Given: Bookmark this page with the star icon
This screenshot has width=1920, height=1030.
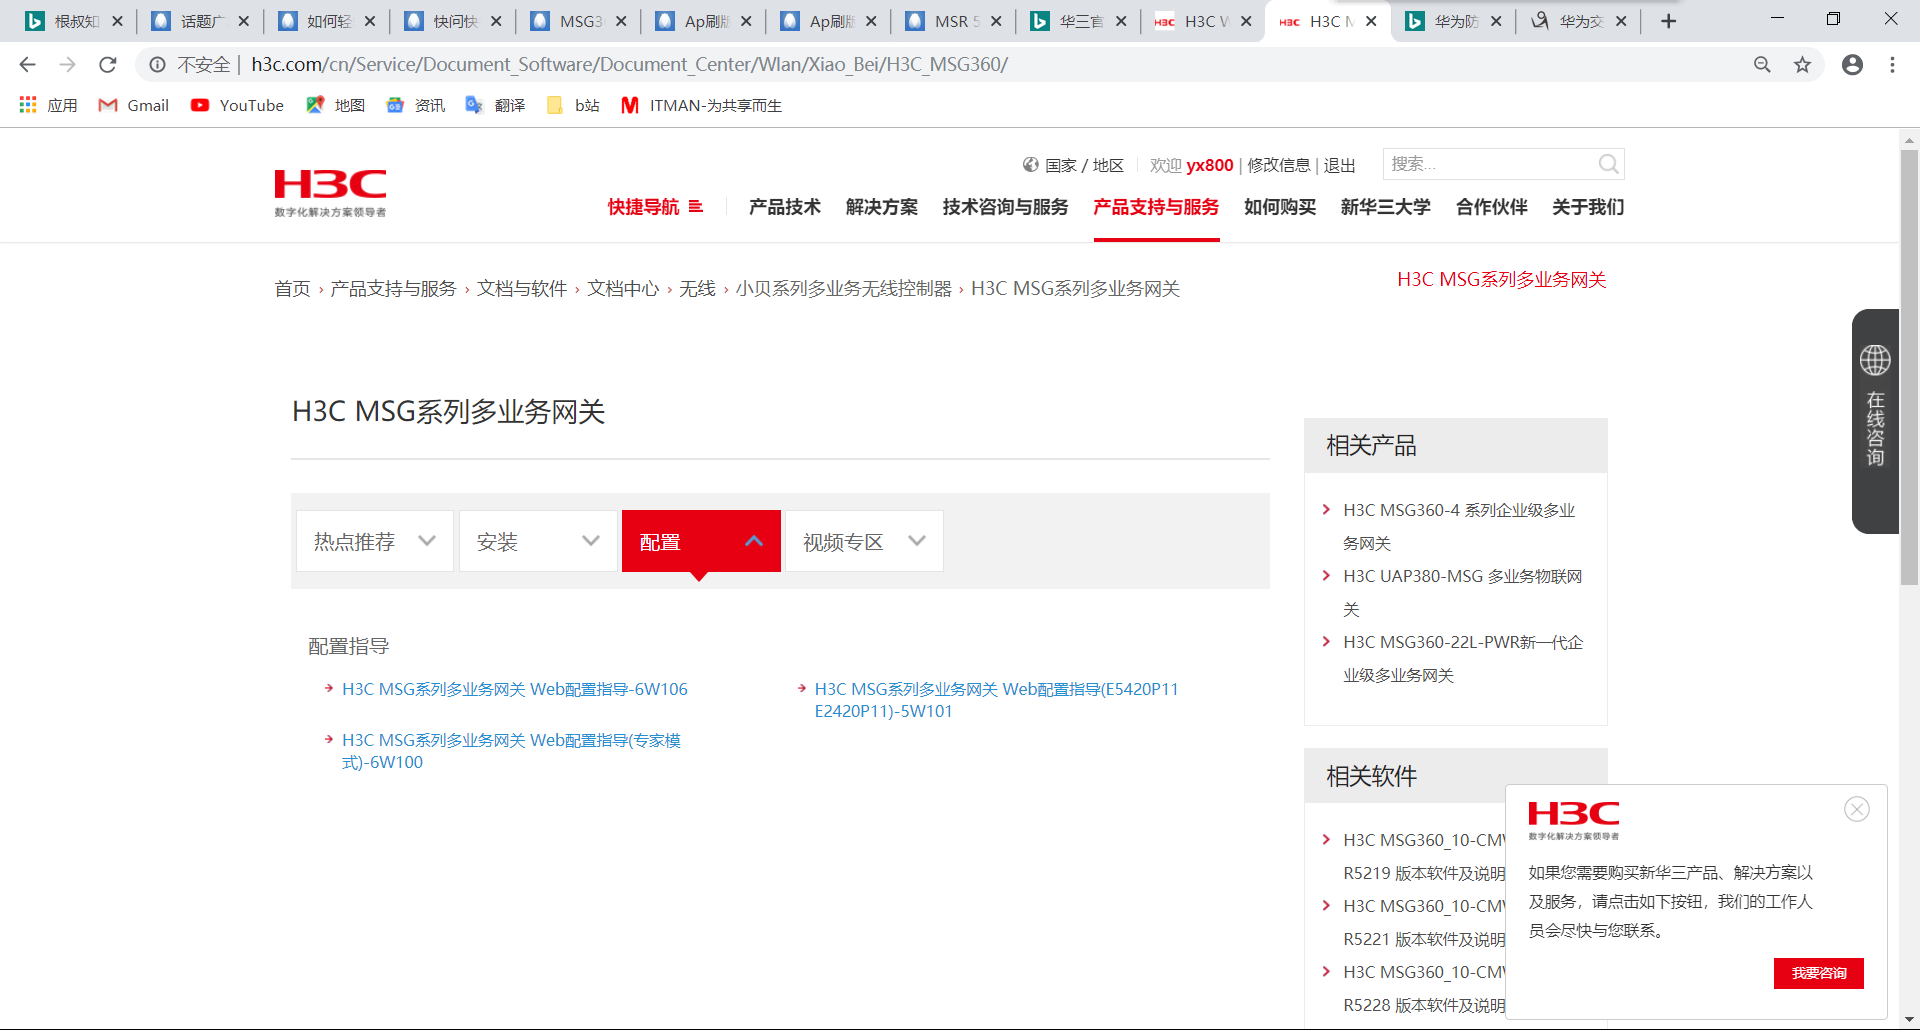Looking at the screenshot, I should pyautogui.click(x=1802, y=65).
